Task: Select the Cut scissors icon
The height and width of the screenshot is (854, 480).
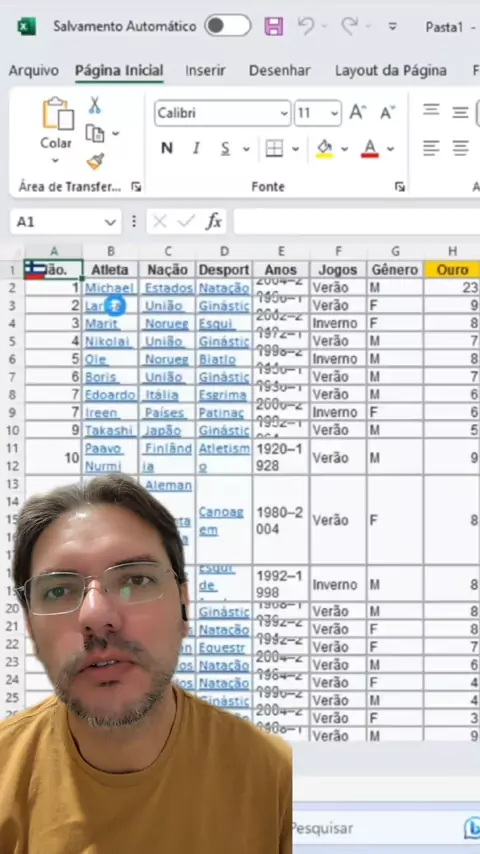Action: pos(95,105)
